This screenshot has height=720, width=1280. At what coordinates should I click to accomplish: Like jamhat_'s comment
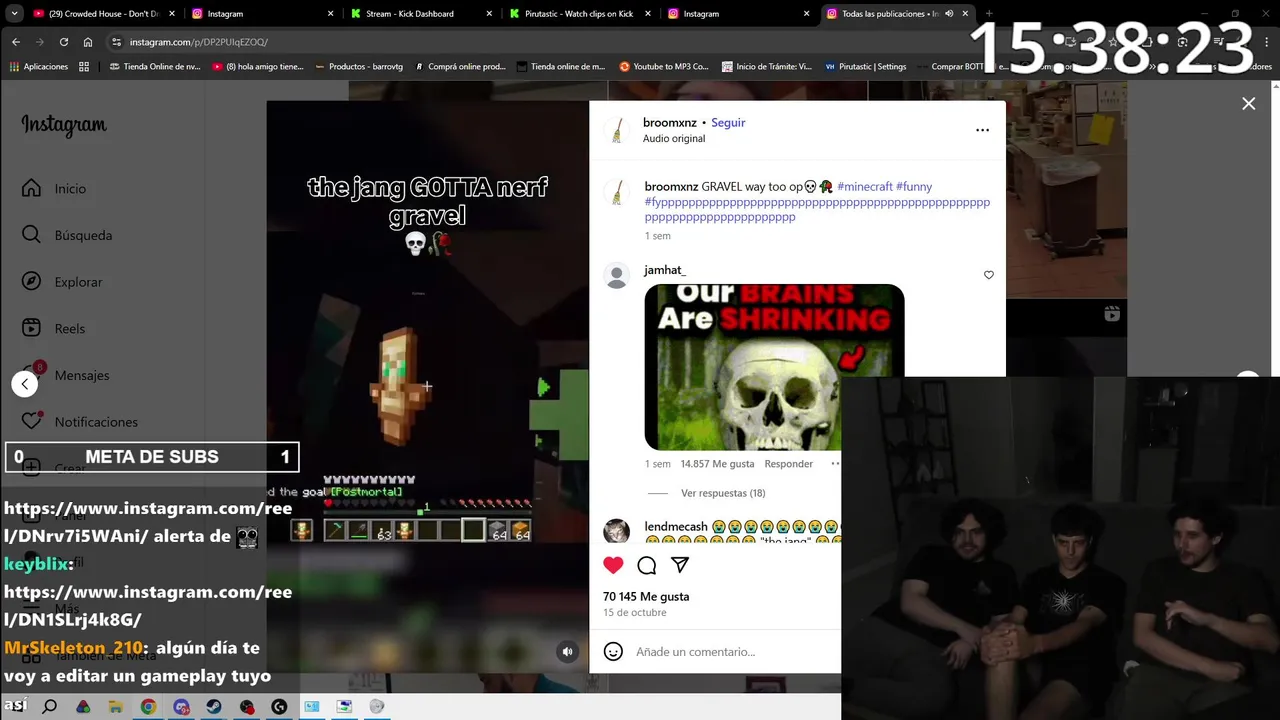coord(989,275)
